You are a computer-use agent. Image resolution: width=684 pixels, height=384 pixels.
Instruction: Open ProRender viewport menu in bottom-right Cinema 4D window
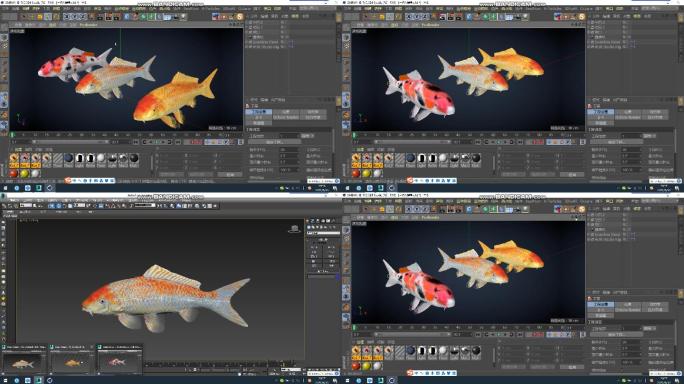pyautogui.click(x=431, y=217)
